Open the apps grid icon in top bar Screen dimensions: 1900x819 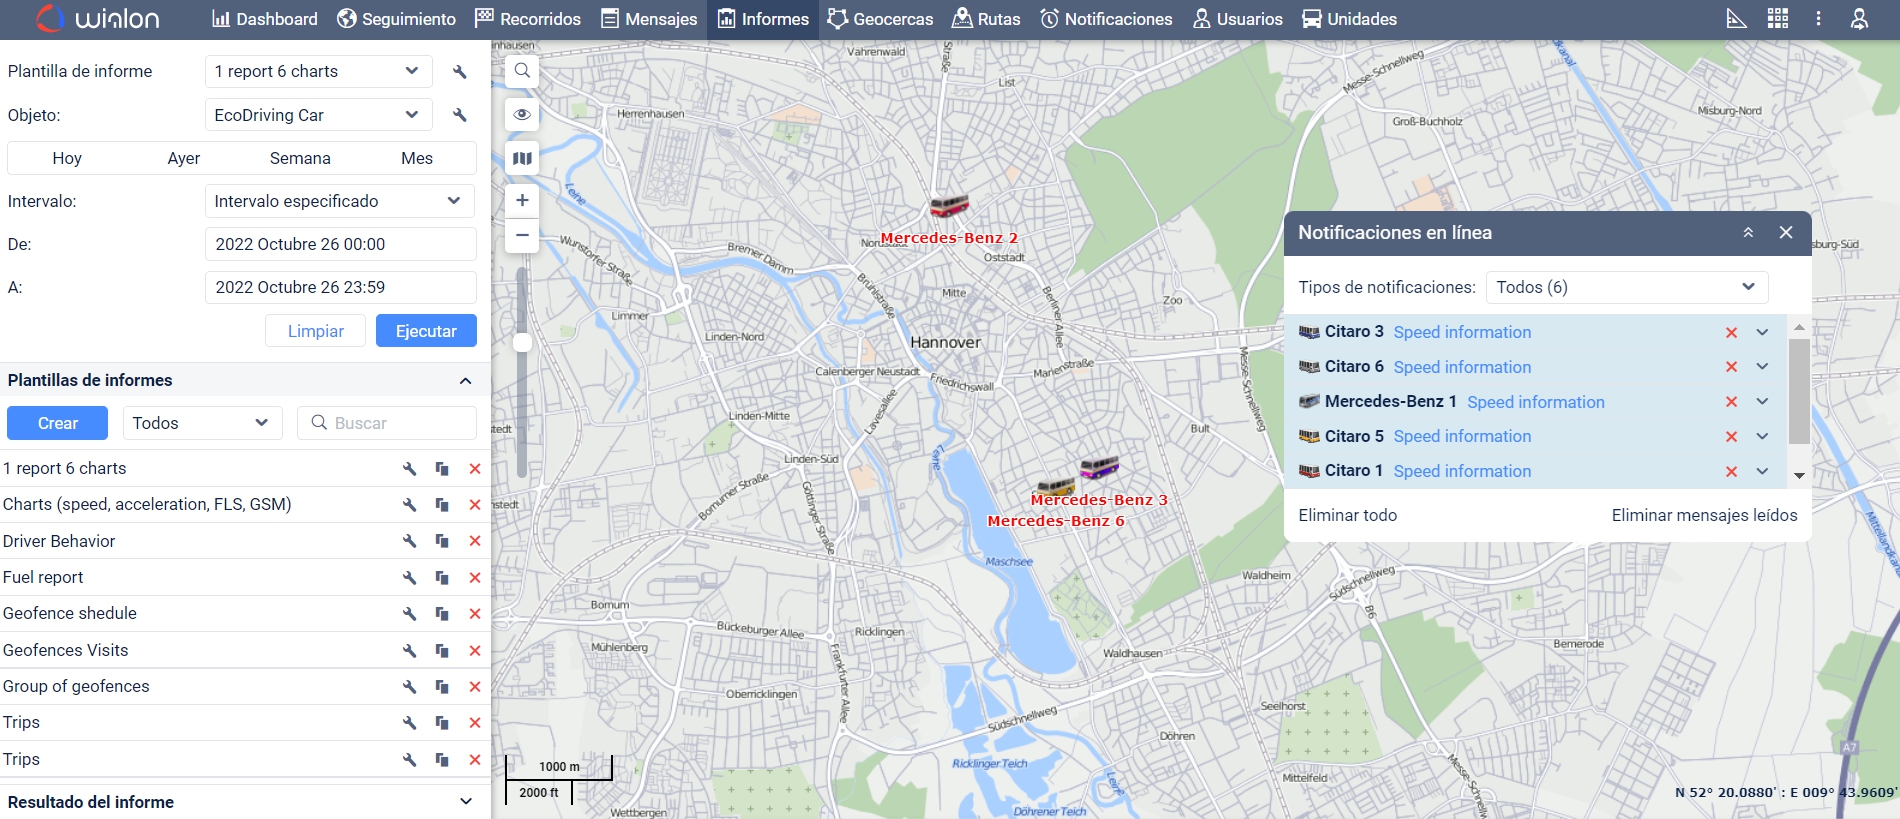tap(1777, 19)
